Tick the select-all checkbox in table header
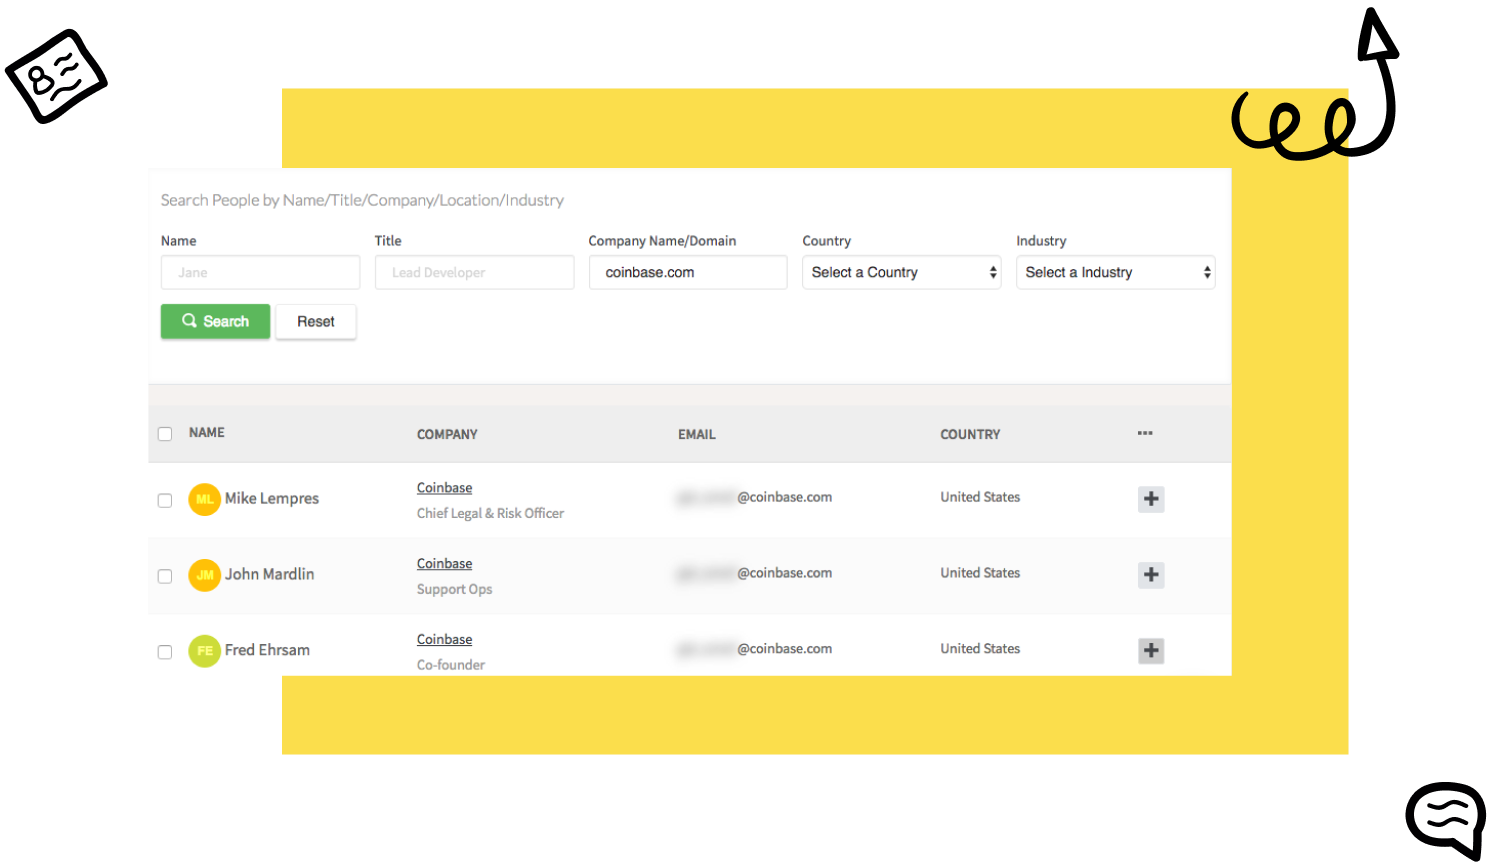1487x863 pixels. point(165,434)
